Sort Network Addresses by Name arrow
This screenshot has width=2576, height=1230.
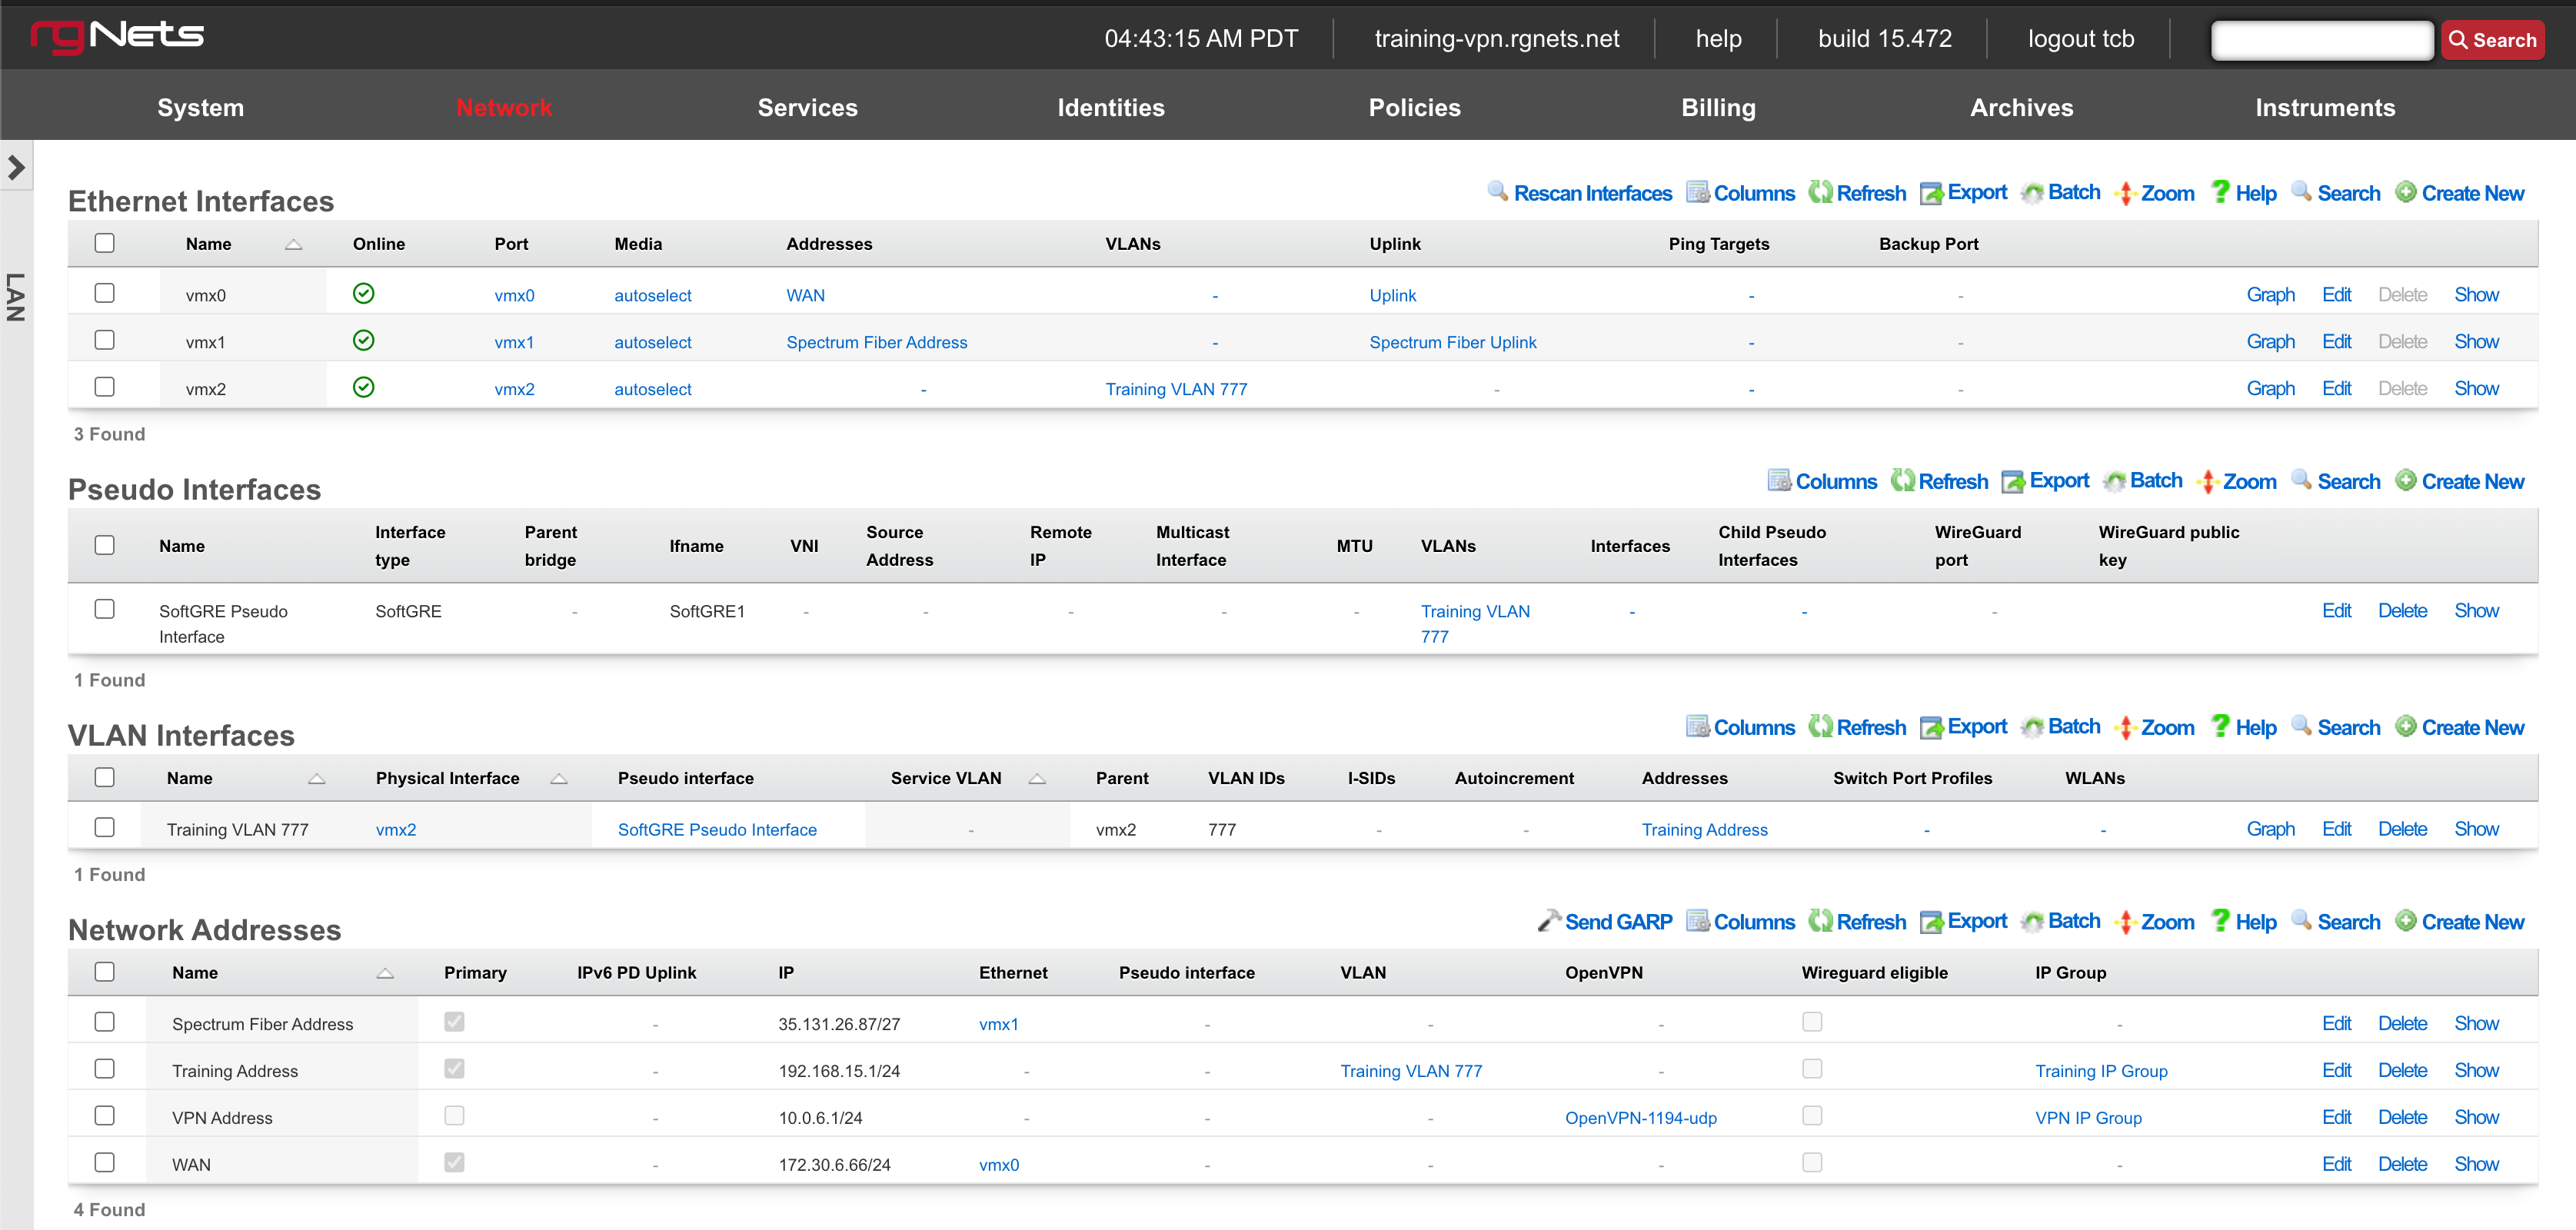click(385, 973)
